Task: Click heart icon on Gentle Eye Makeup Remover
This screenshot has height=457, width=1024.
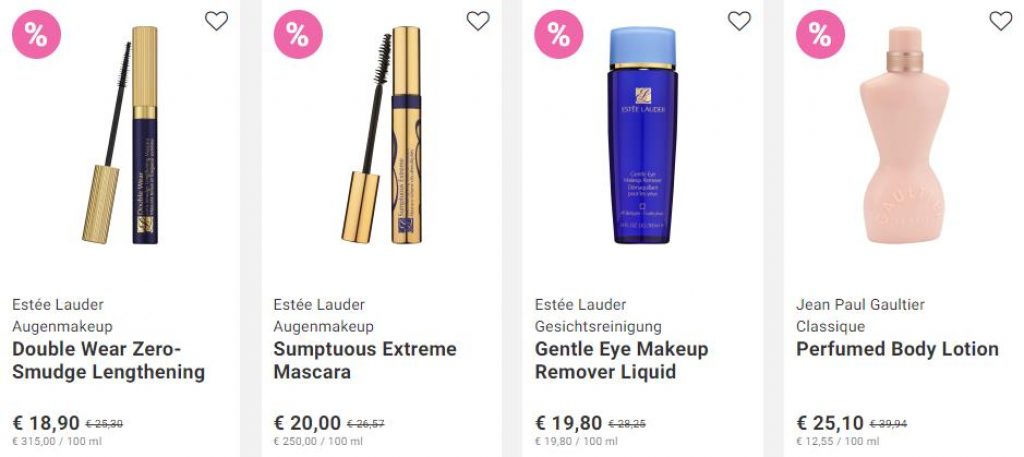Action: (x=739, y=21)
